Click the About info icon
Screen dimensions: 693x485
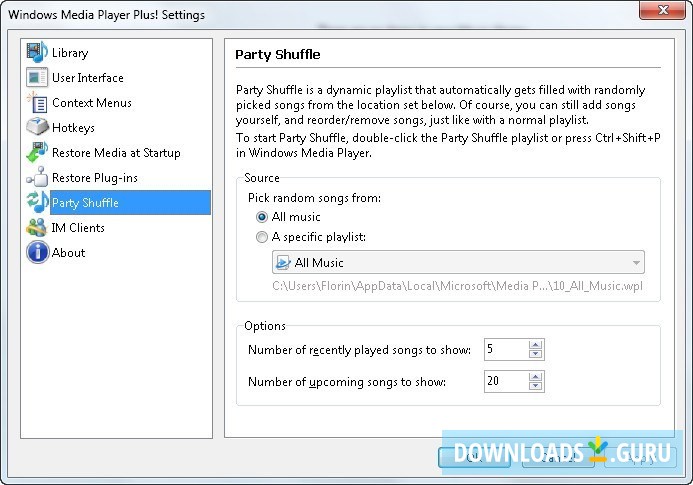tap(37, 252)
